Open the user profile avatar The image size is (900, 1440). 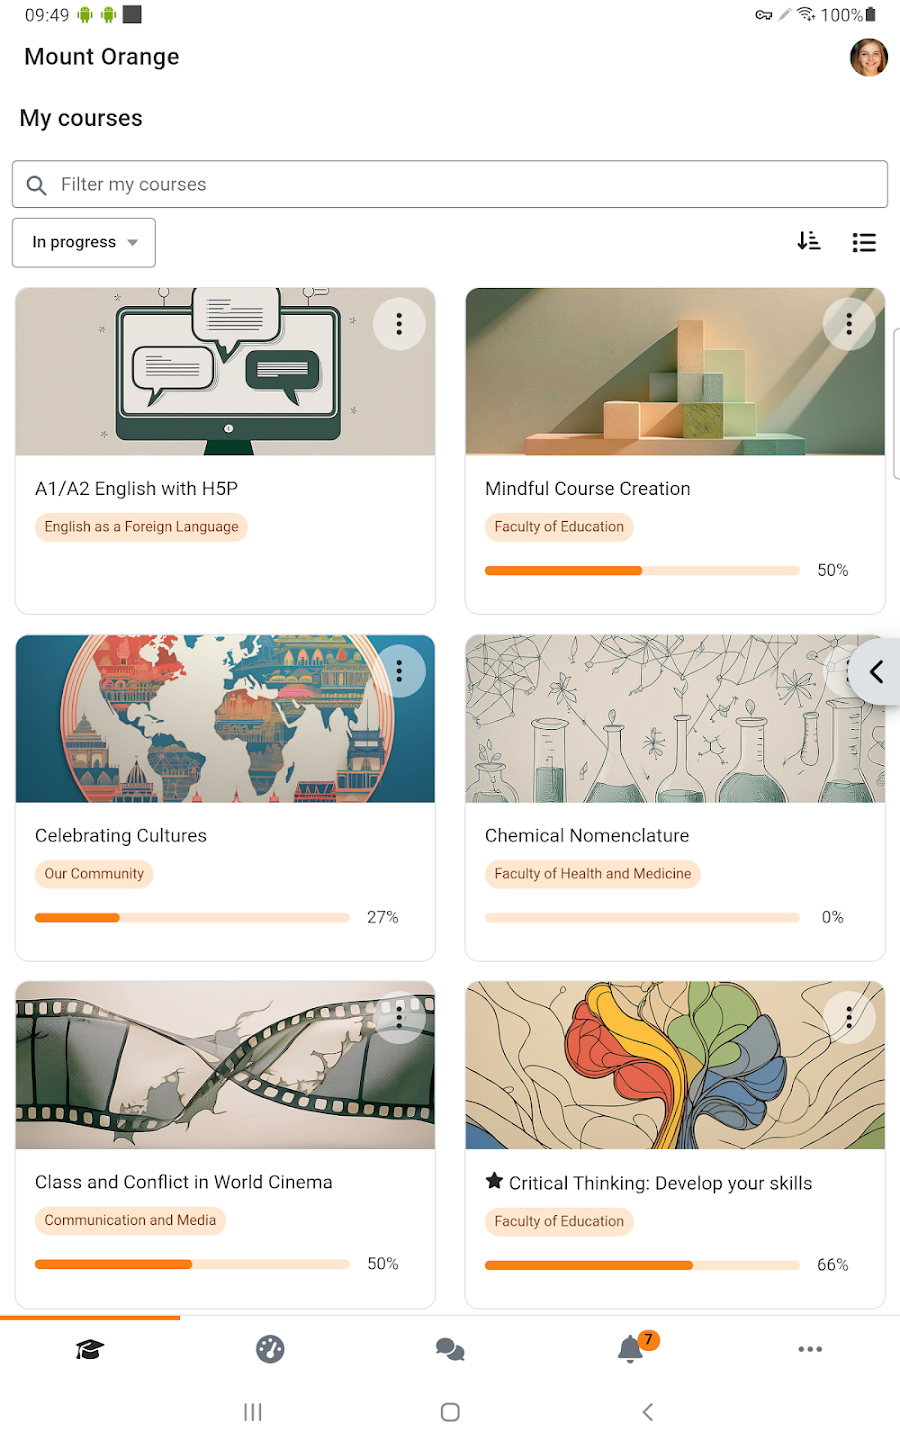[868, 58]
